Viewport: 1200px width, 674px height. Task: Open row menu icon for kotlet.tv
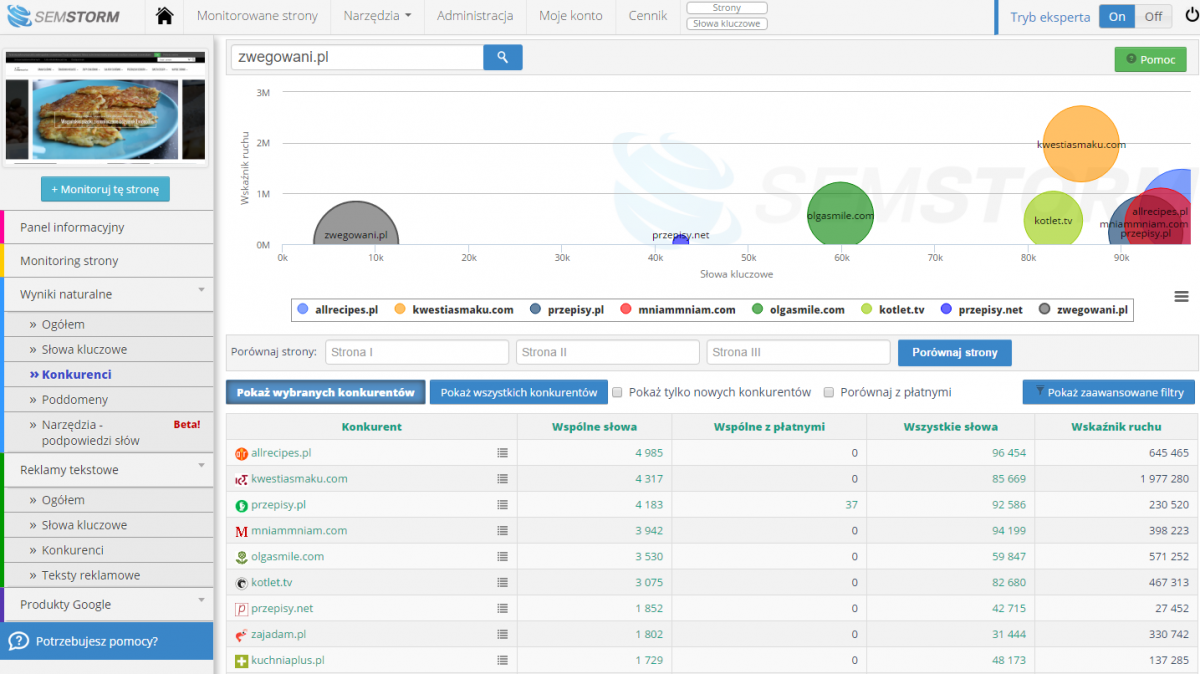click(503, 583)
